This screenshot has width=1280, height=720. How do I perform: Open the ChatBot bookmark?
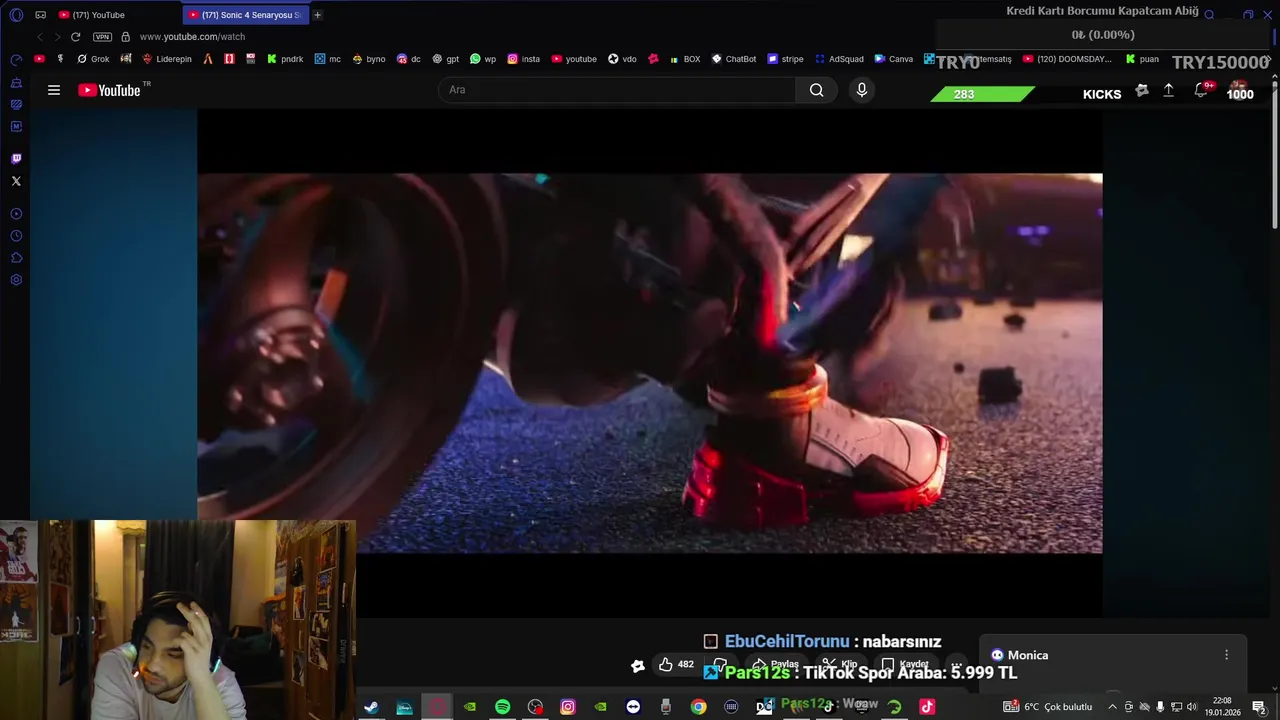click(x=734, y=59)
